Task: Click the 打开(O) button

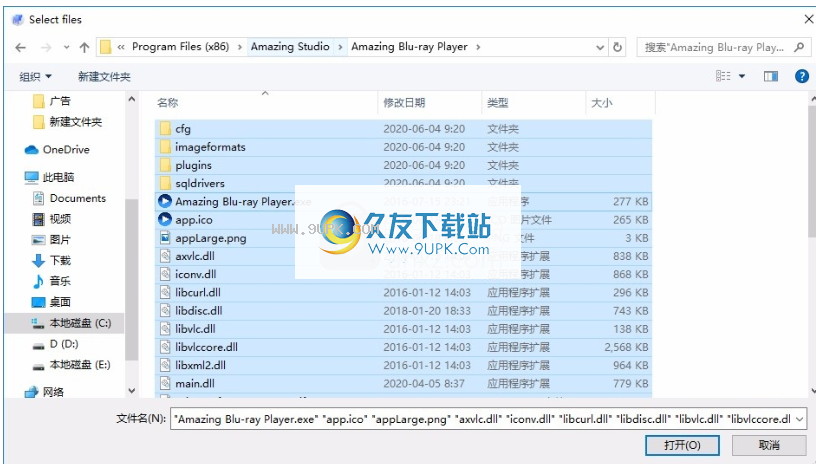Action: click(682, 445)
